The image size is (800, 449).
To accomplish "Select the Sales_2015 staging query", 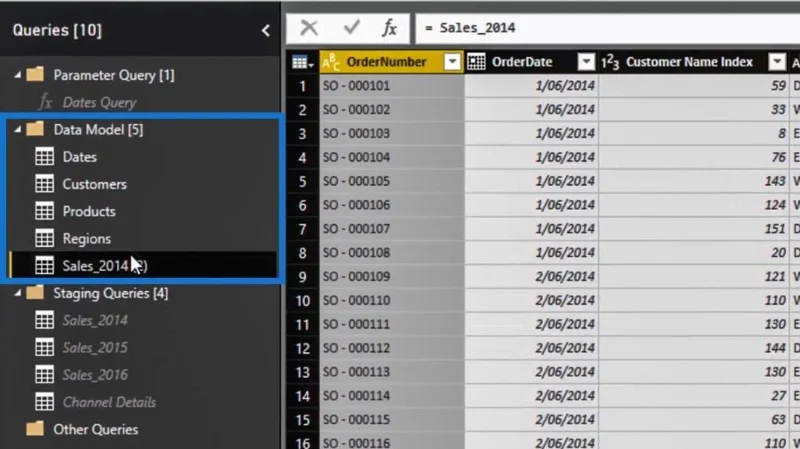I will tap(95, 348).
